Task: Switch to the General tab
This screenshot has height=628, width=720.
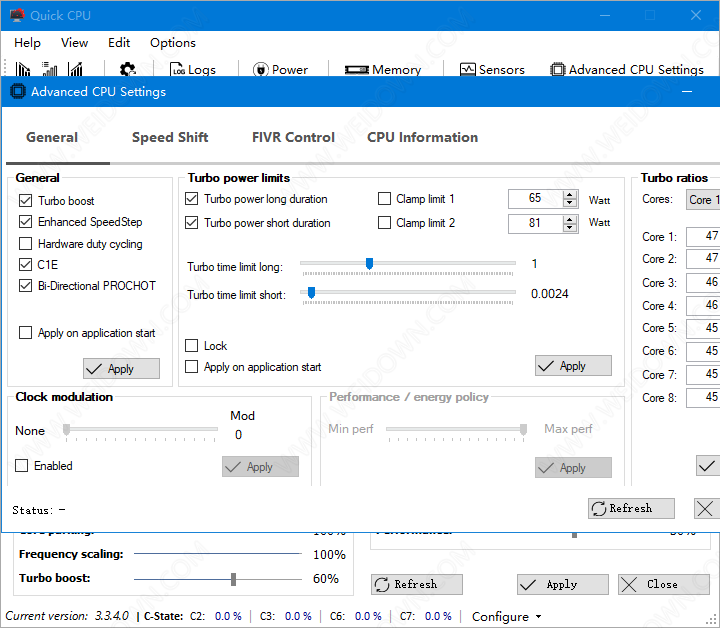Action: tap(52, 137)
